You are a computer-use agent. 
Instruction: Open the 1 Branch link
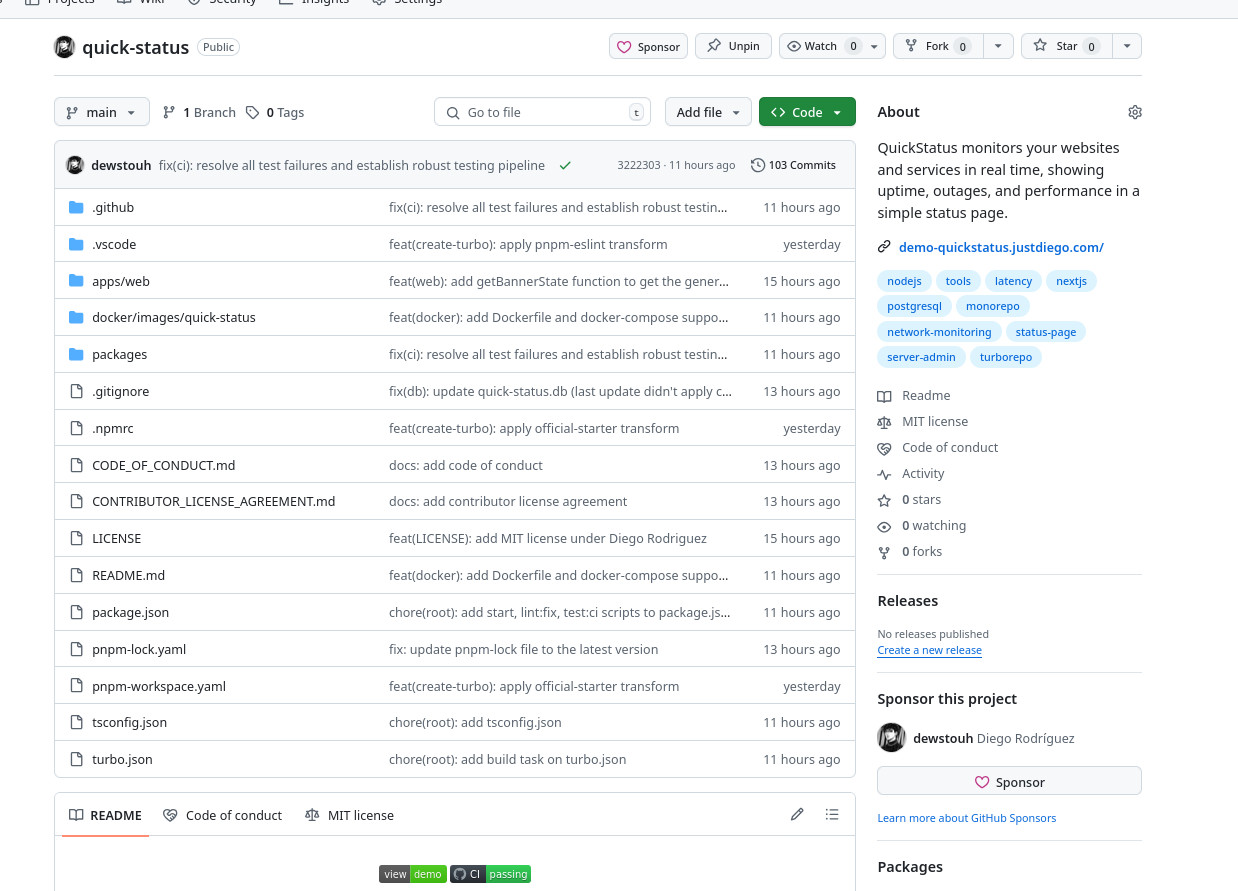pos(199,112)
